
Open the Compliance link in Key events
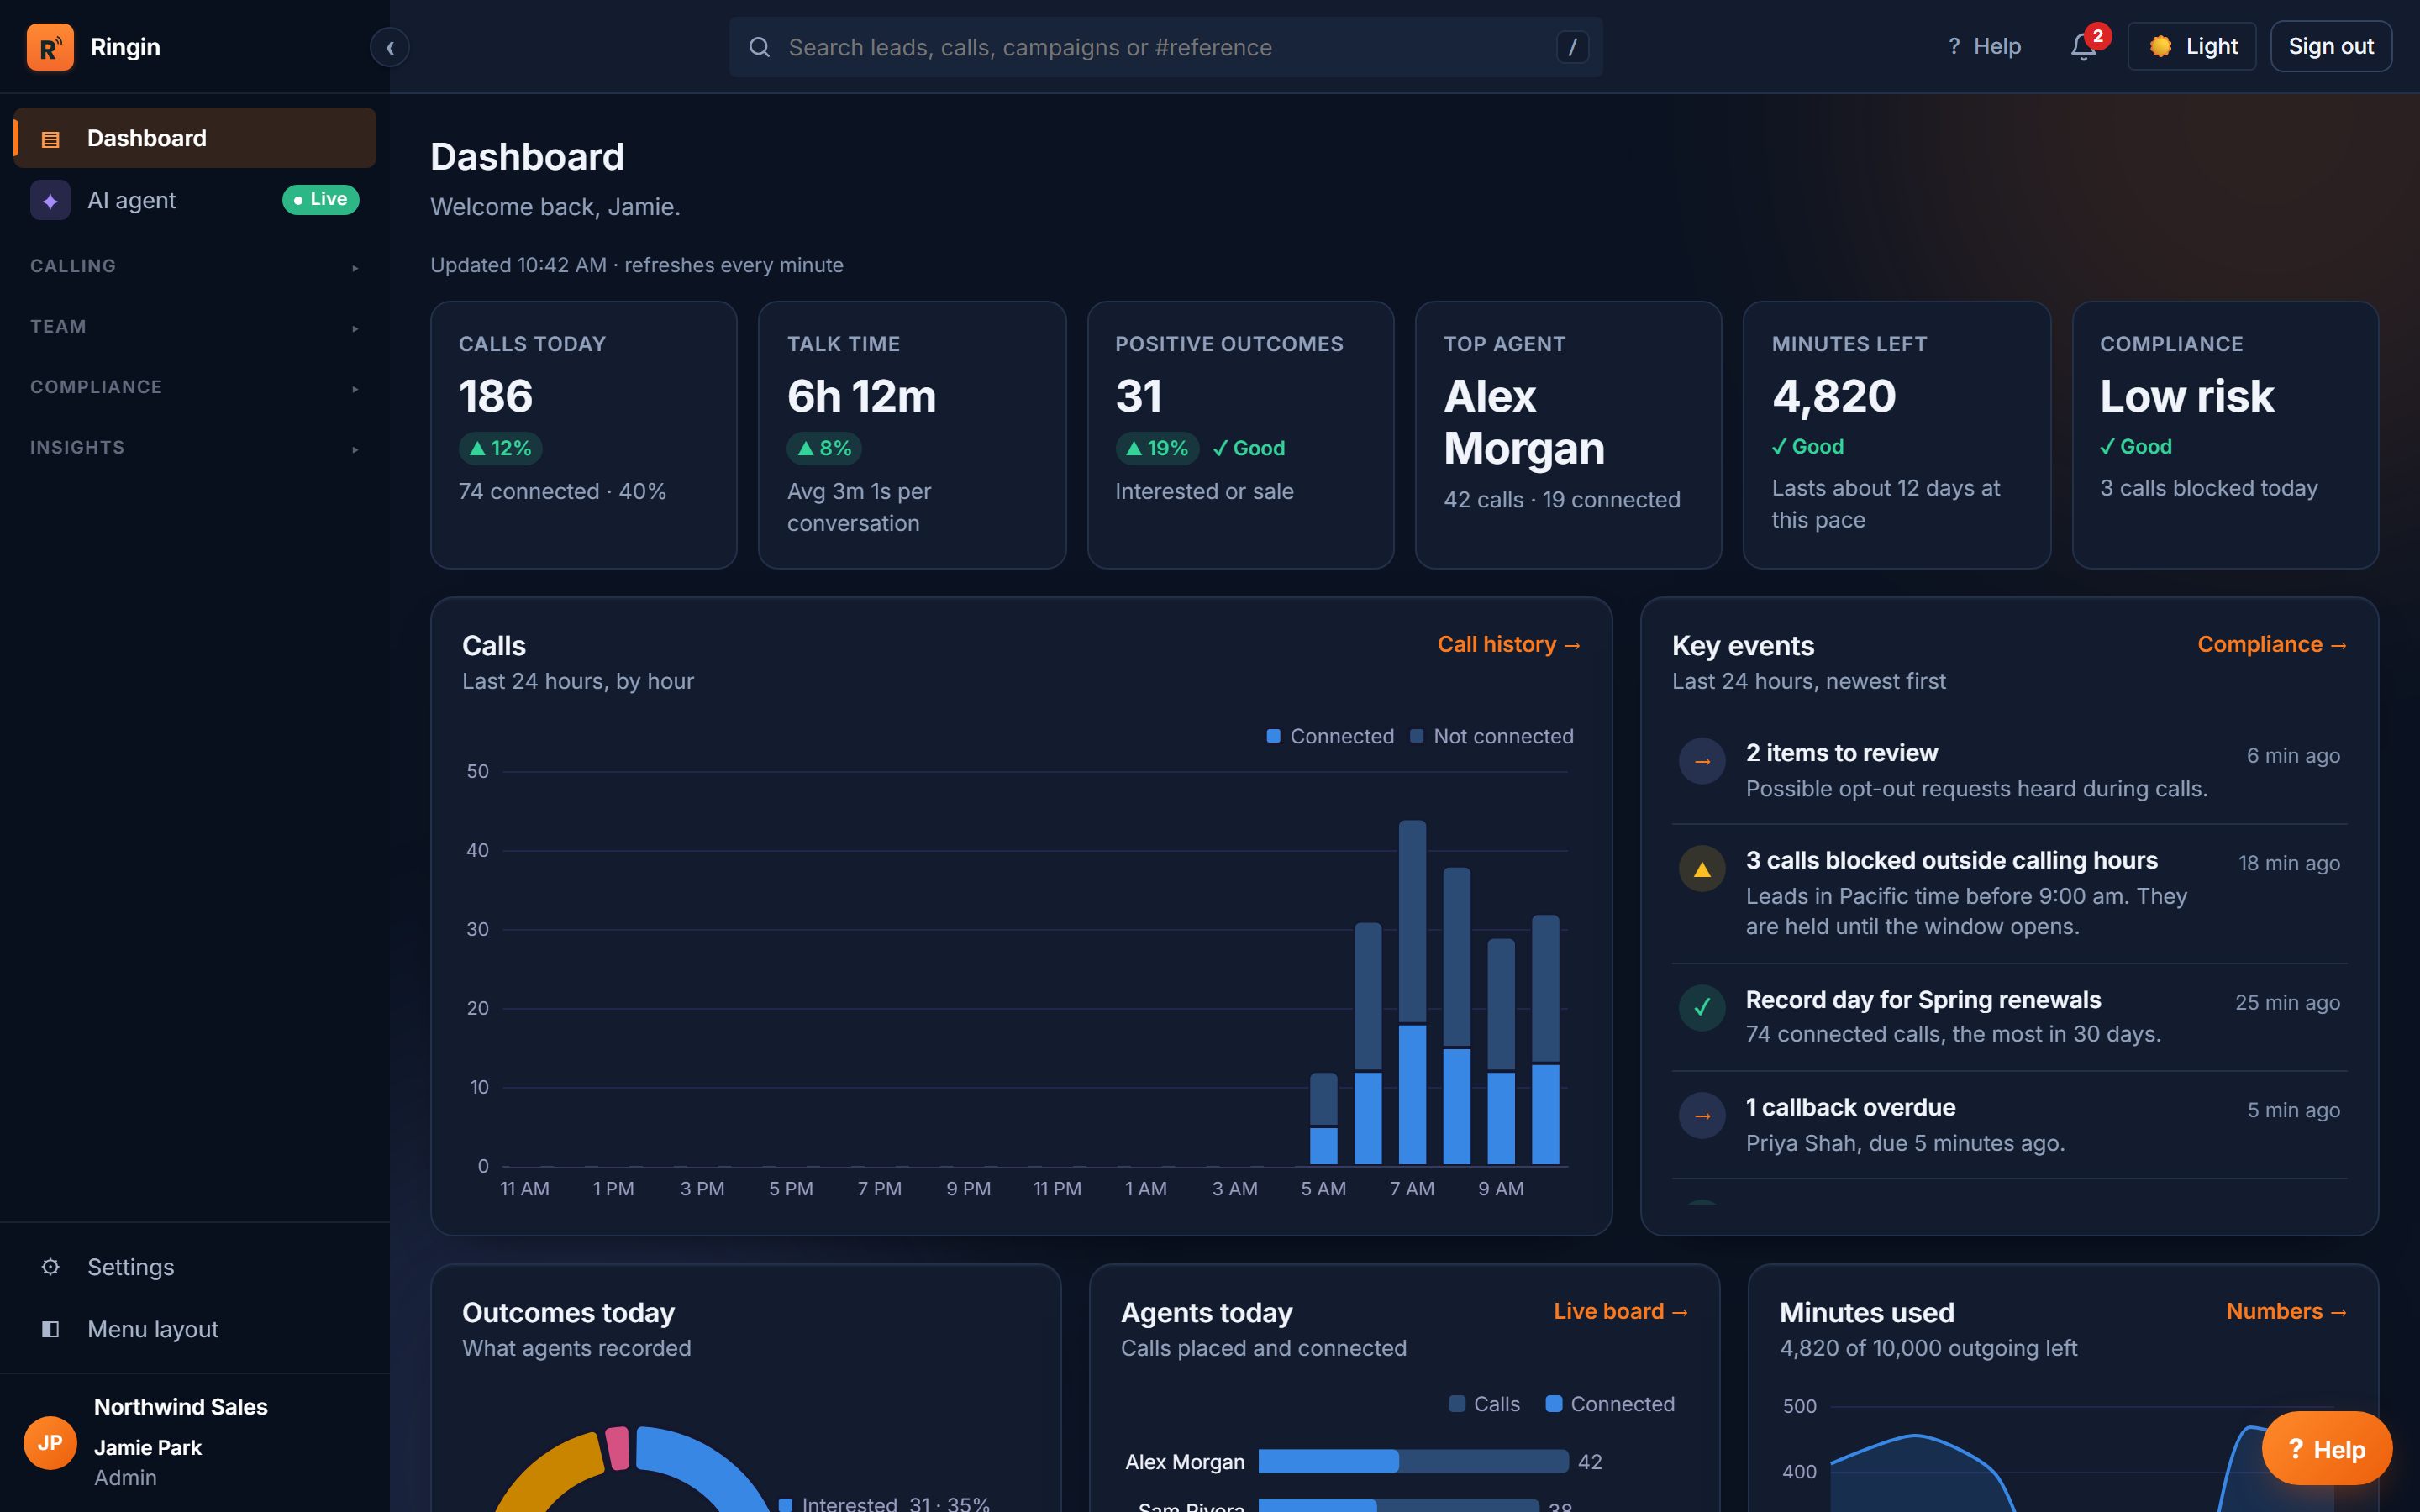coord(2272,645)
